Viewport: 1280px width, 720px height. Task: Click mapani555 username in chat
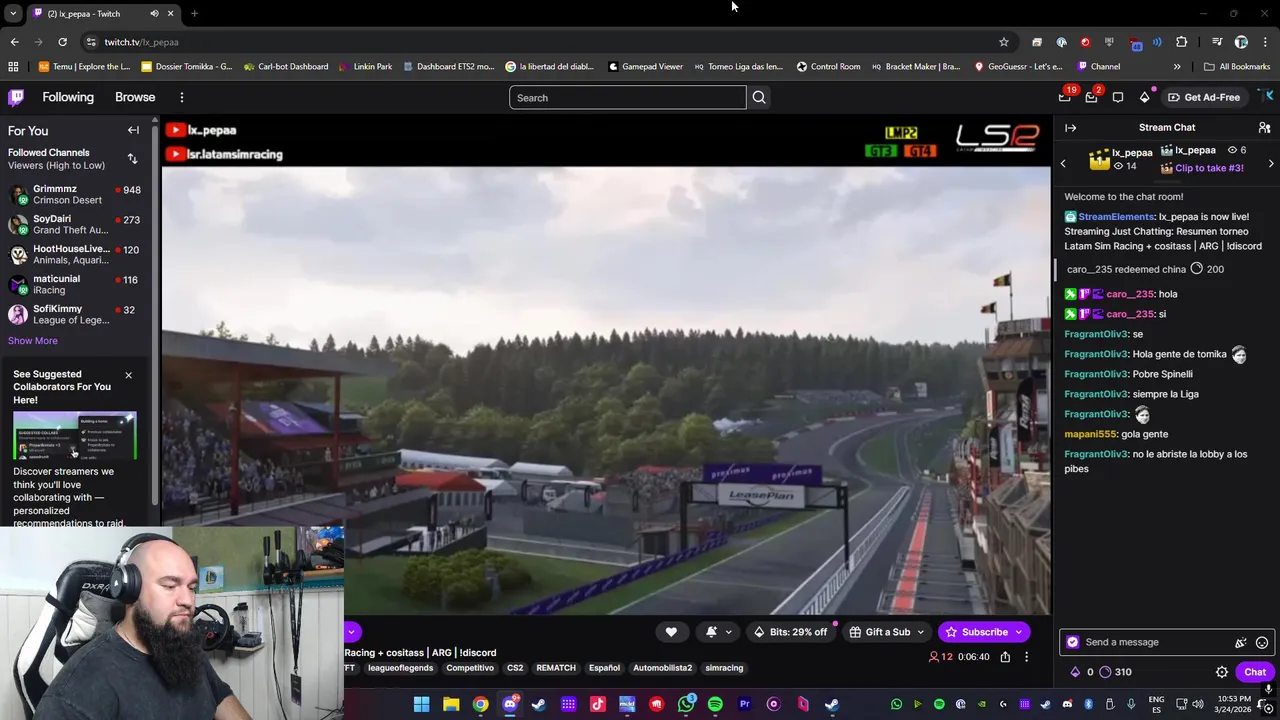coord(1090,434)
